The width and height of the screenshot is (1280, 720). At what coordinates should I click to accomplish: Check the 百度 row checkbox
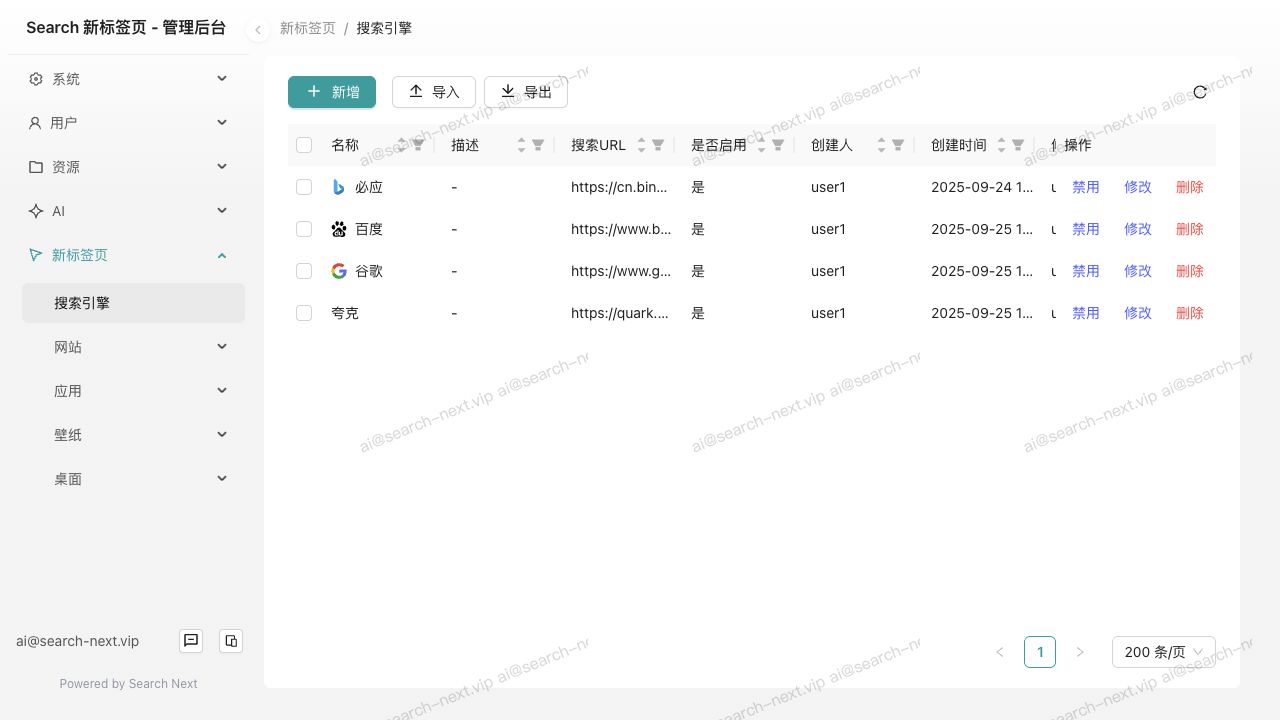click(x=304, y=229)
